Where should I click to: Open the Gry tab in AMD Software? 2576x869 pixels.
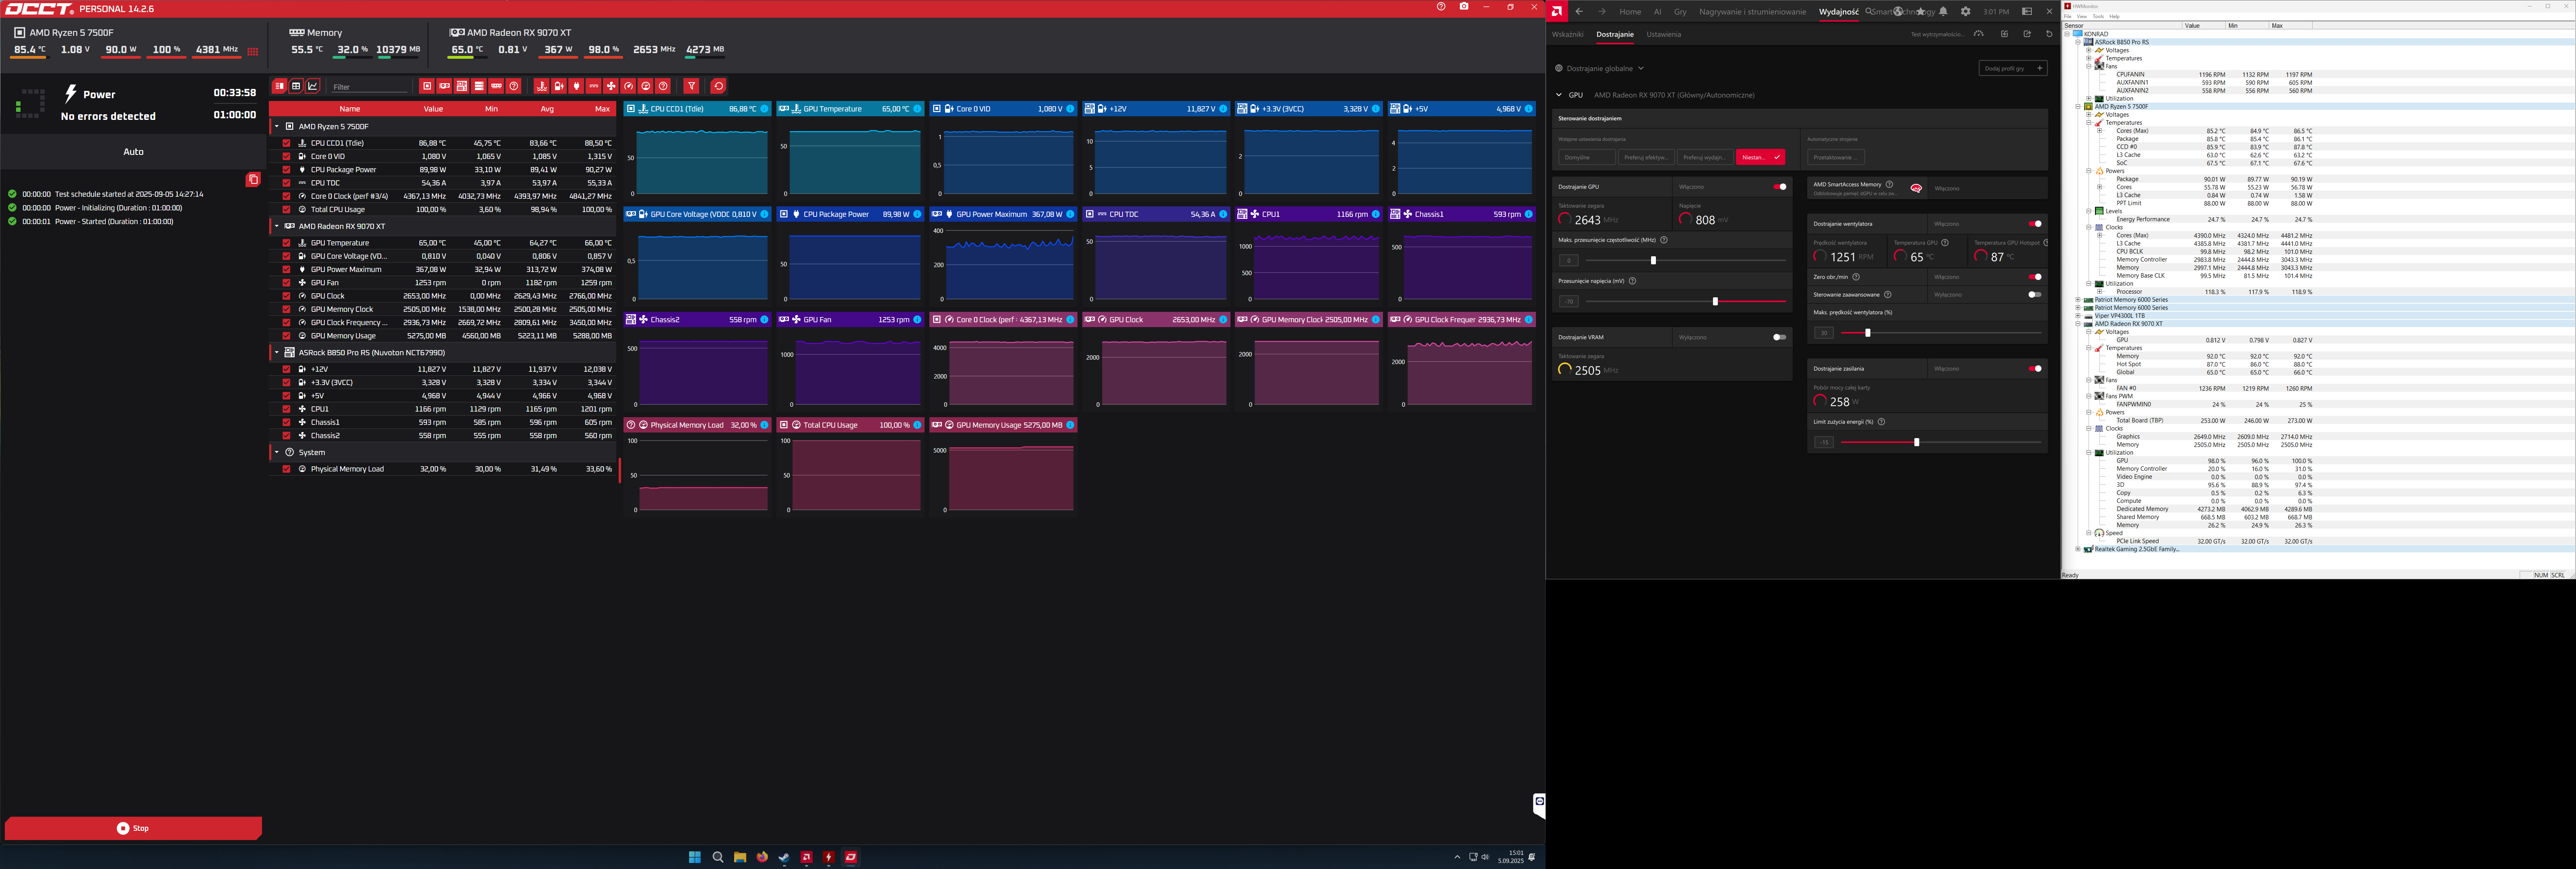[x=1680, y=12]
